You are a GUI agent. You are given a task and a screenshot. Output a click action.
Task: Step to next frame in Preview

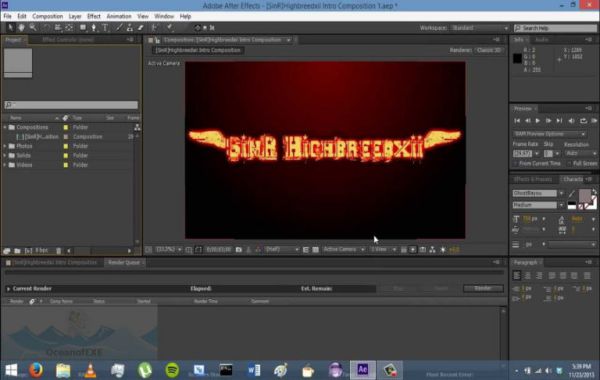point(548,121)
